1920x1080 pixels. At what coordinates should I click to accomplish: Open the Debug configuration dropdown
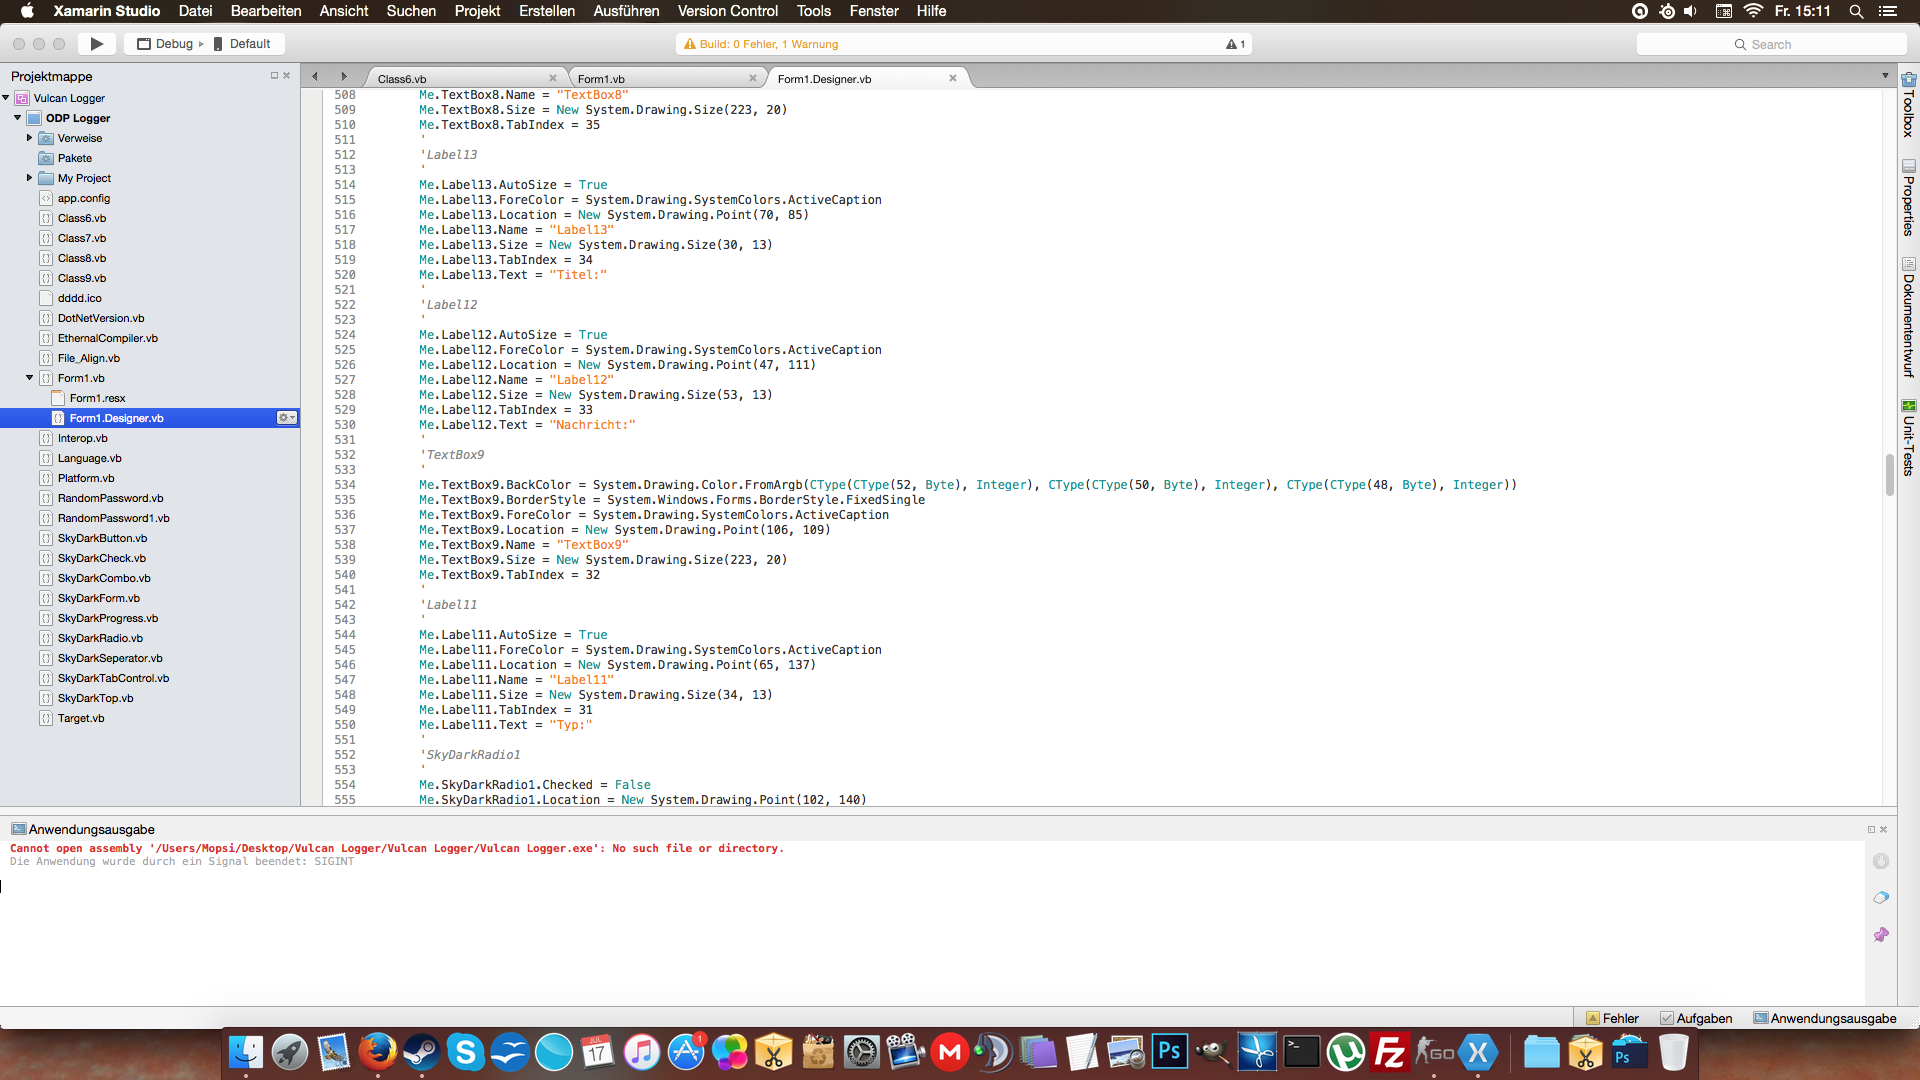pos(170,44)
